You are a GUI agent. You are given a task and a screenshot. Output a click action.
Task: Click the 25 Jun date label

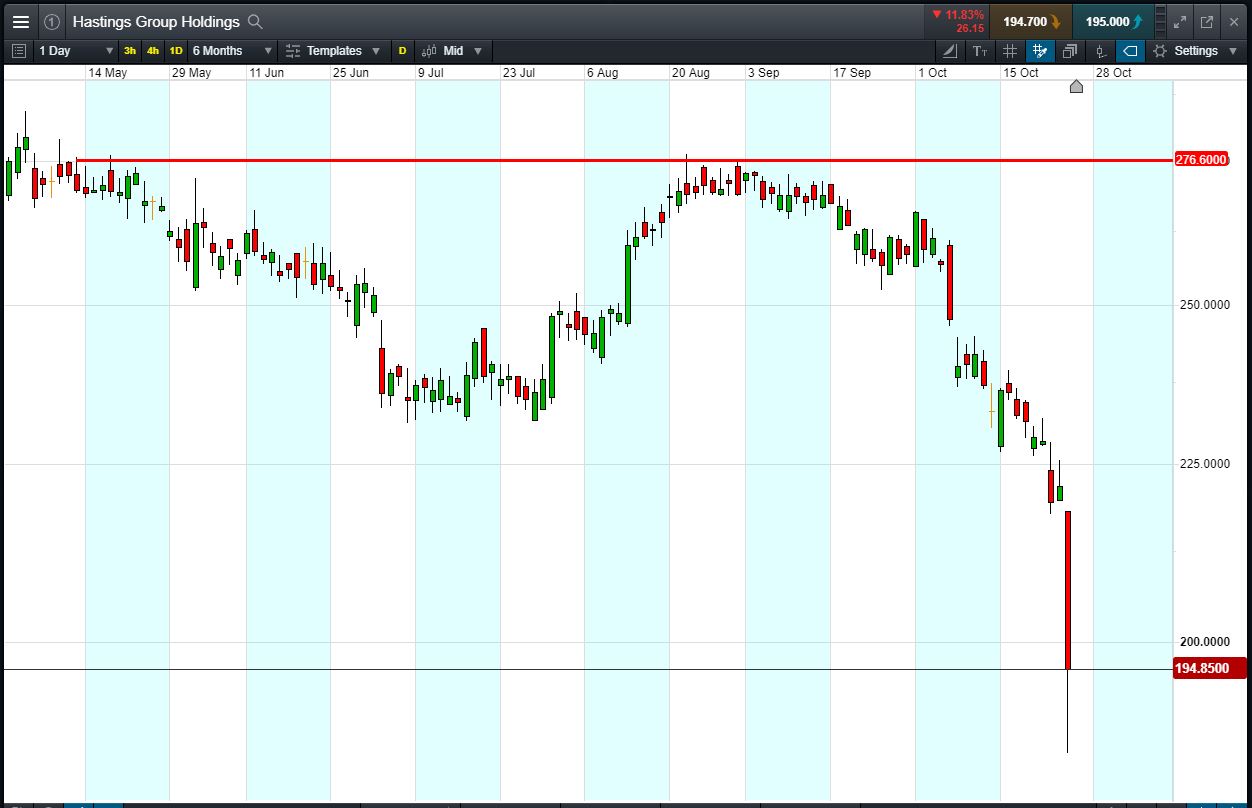351,73
